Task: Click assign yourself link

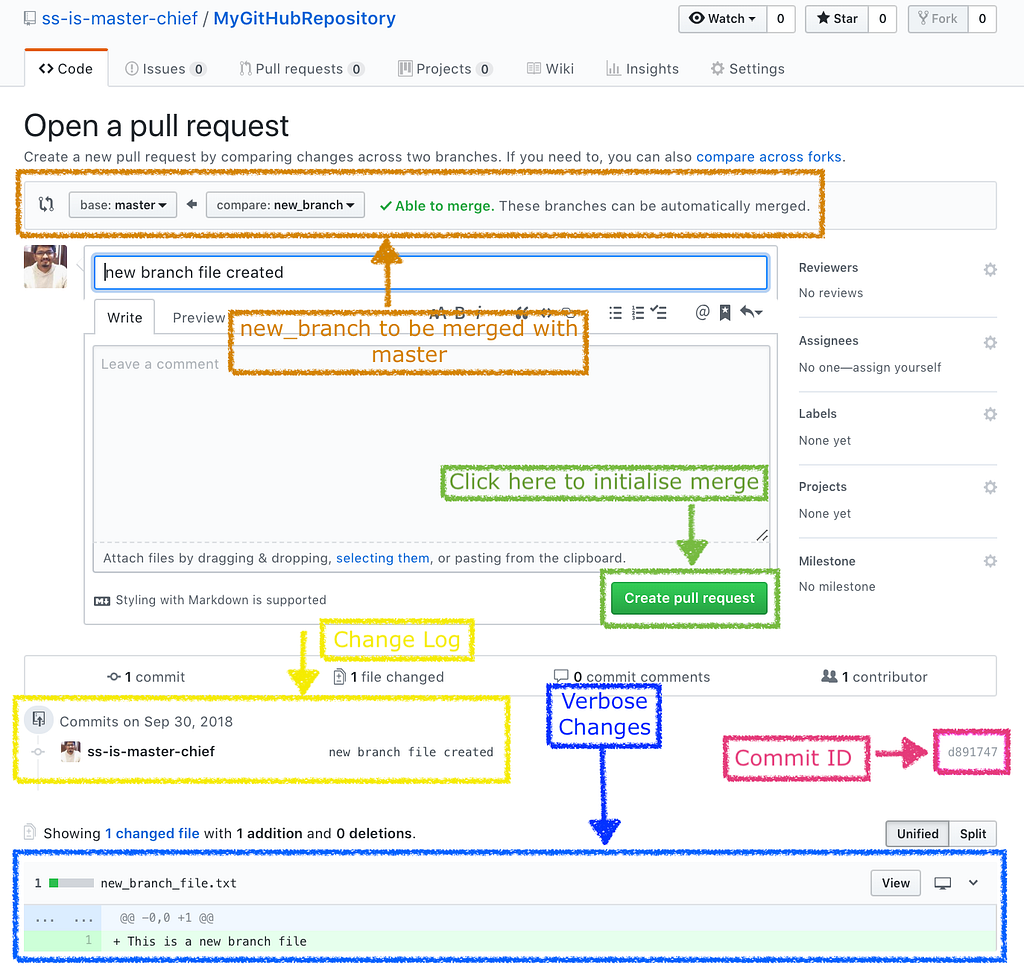Action: click(x=897, y=368)
